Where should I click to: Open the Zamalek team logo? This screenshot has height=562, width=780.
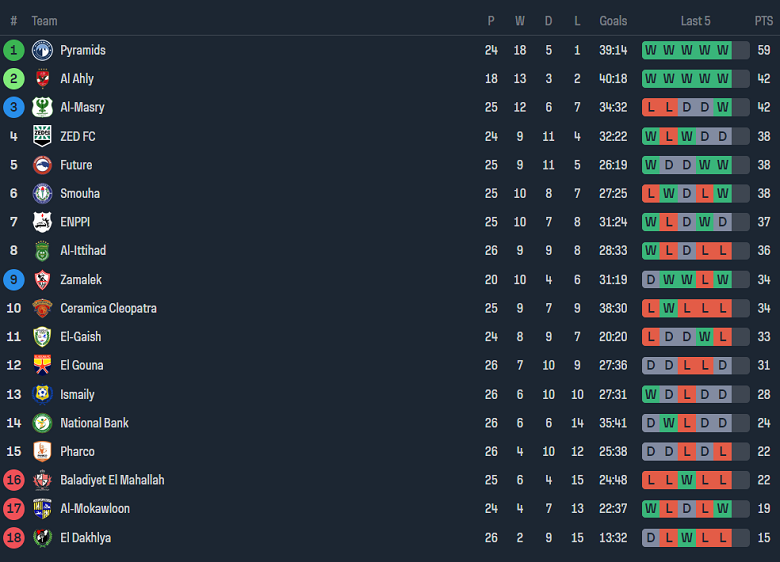click(42, 280)
